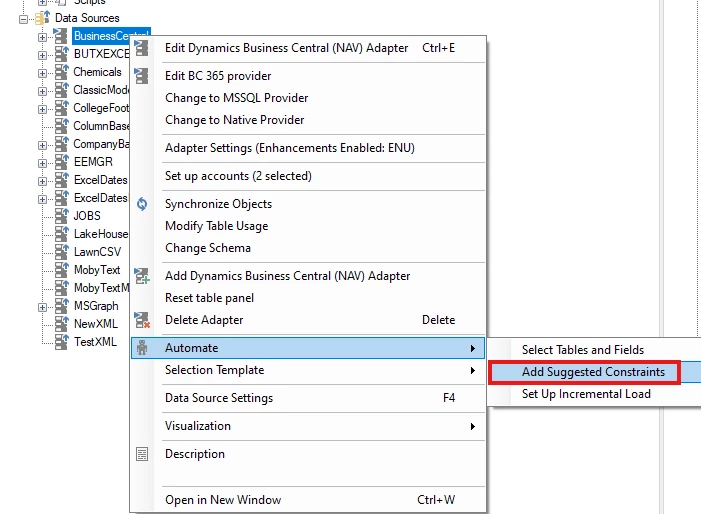The height and width of the screenshot is (514, 701).
Task: Click the EEMGR data source icon
Action: pyautogui.click(x=61, y=162)
